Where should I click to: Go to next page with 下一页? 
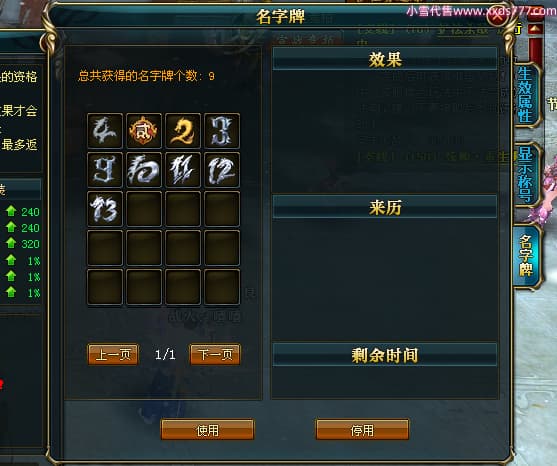tap(215, 354)
